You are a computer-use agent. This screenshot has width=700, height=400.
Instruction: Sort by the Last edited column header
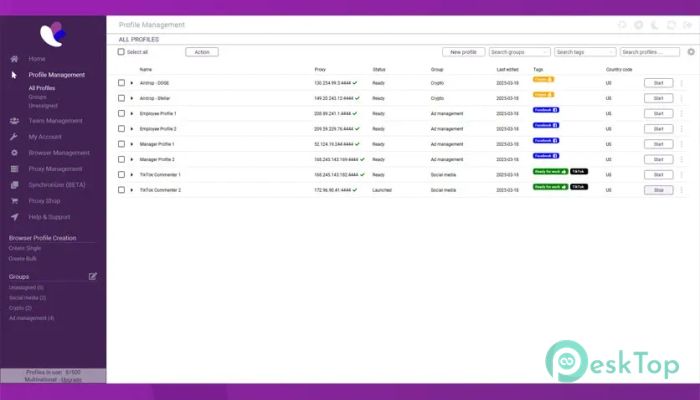tap(508, 70)
